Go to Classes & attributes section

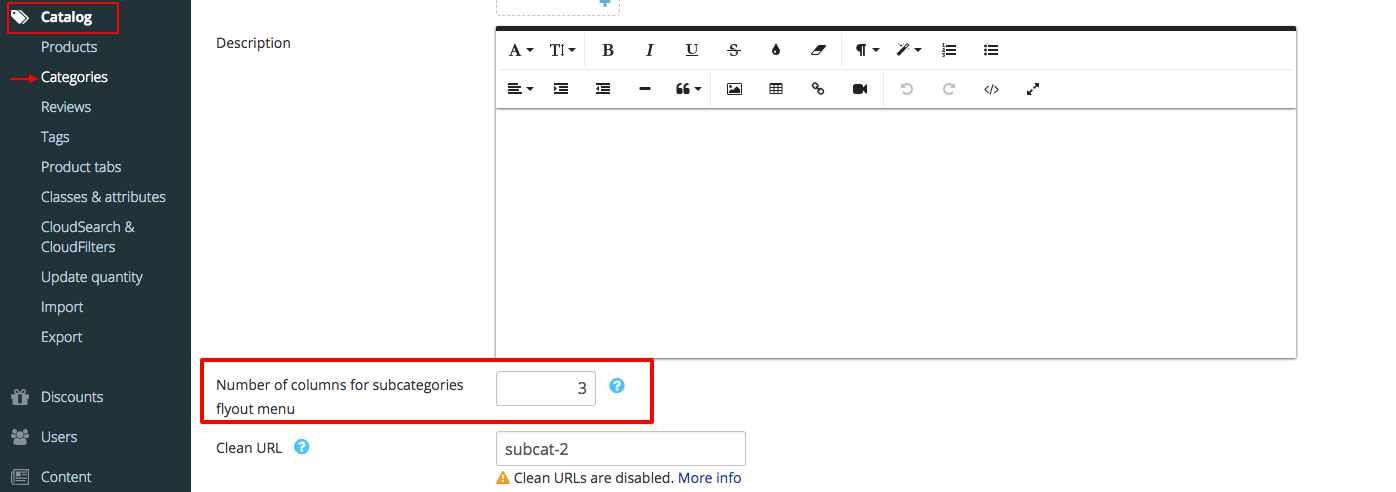pyautogui.click(x=103, y=197)
